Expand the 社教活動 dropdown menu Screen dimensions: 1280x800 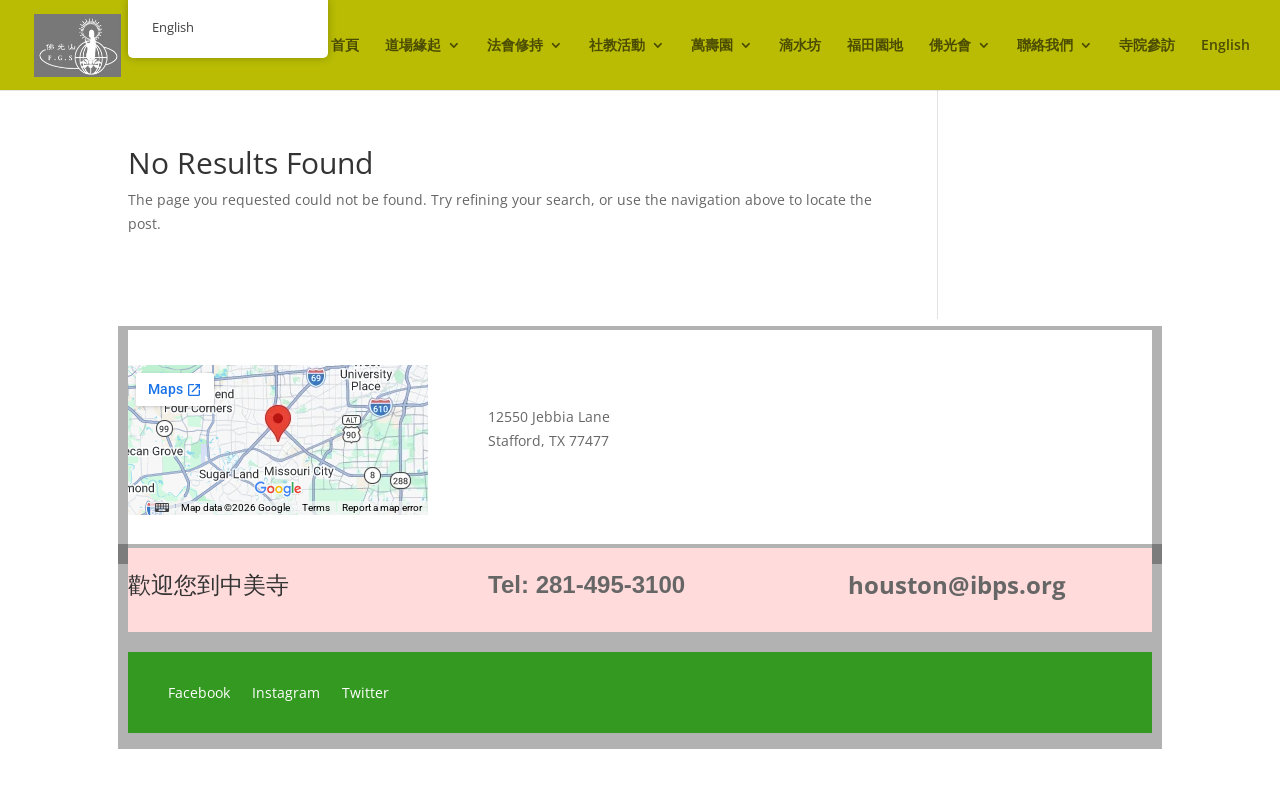click(626, 45)
